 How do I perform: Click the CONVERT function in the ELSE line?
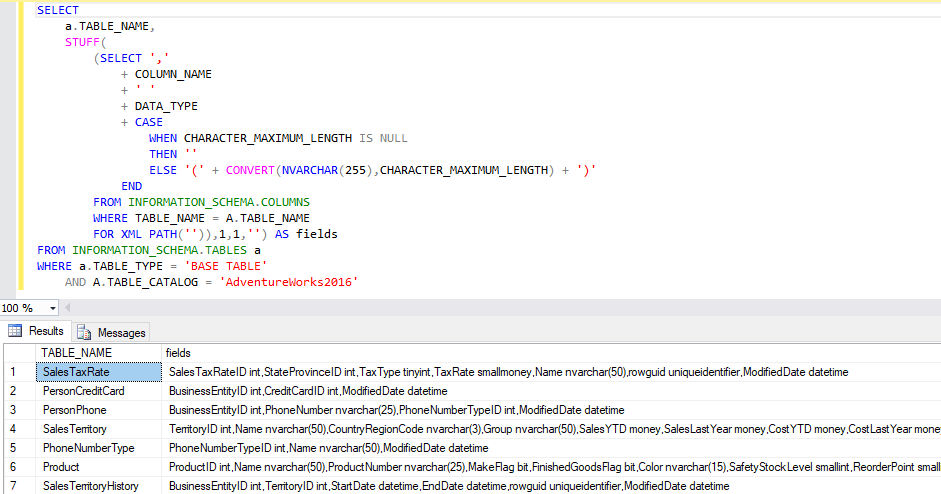click(x=250, y=170)
